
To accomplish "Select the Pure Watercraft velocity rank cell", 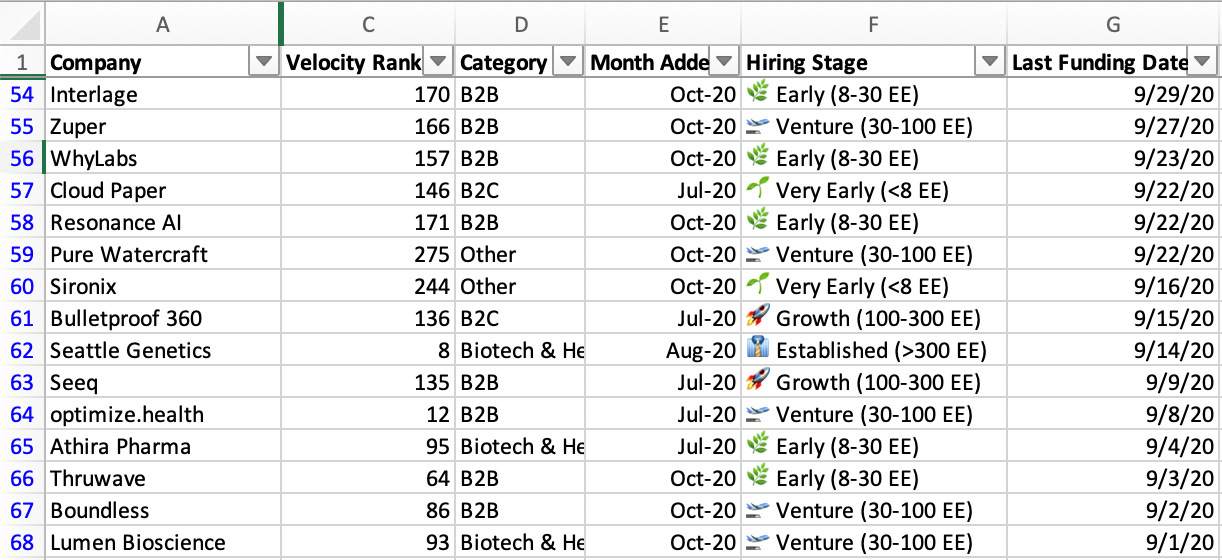I will click(x=369, y=254).
